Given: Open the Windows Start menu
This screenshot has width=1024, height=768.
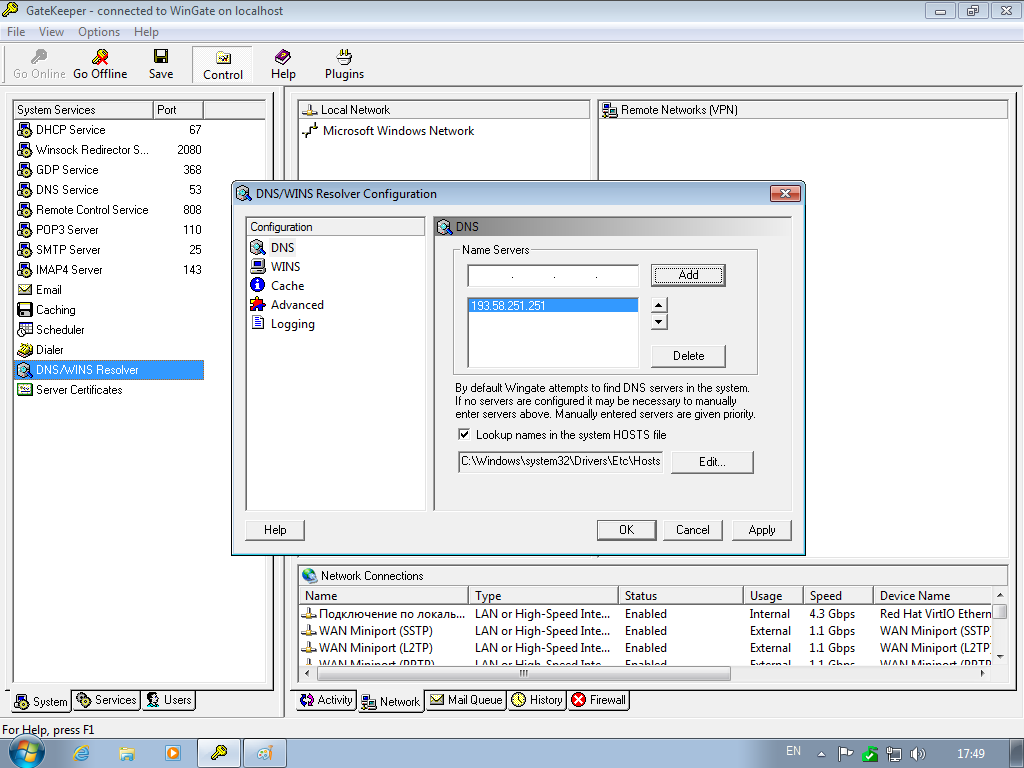Looking at the screenshot, I should tap(26, 753).
